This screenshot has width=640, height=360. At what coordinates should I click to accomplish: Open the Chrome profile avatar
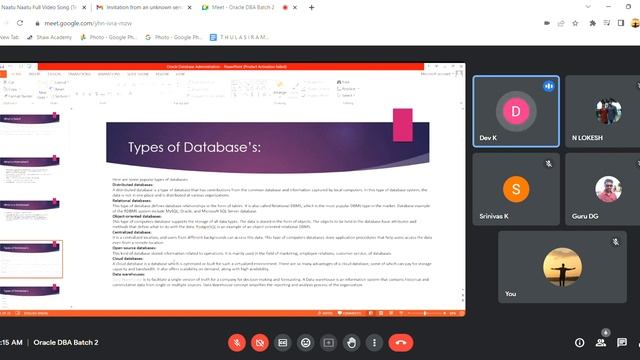[636, 23]
